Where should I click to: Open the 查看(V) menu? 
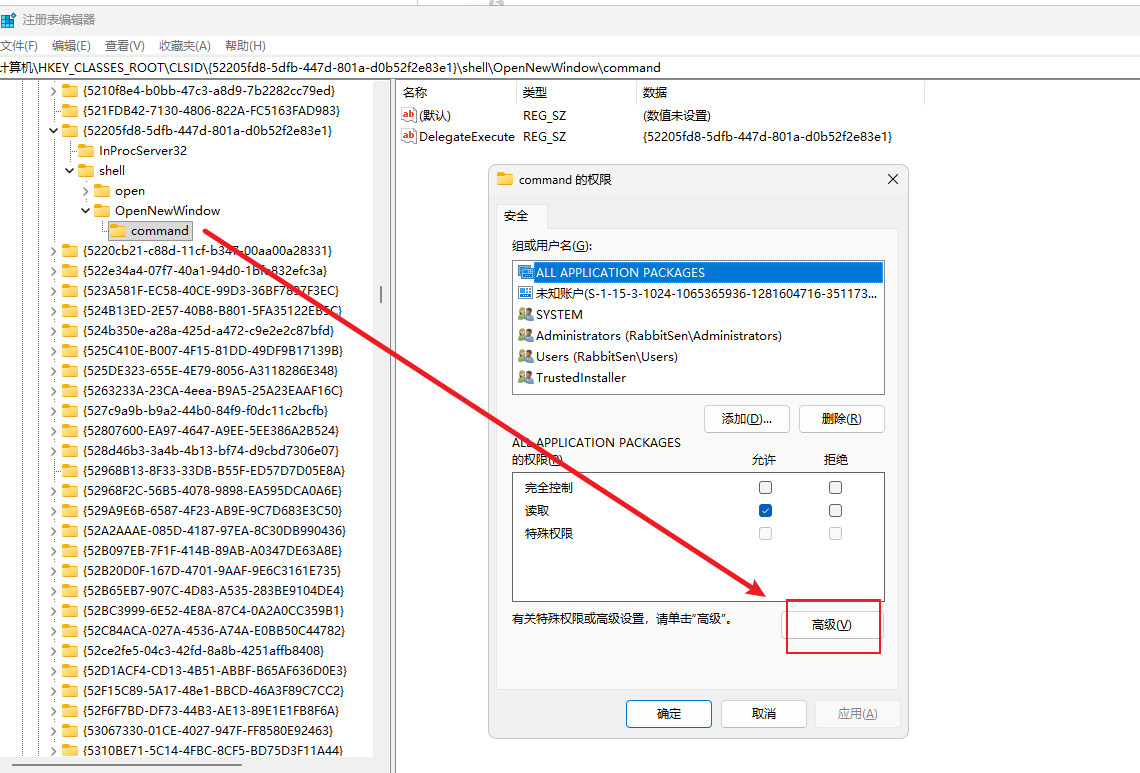click(x=124, y=46)
